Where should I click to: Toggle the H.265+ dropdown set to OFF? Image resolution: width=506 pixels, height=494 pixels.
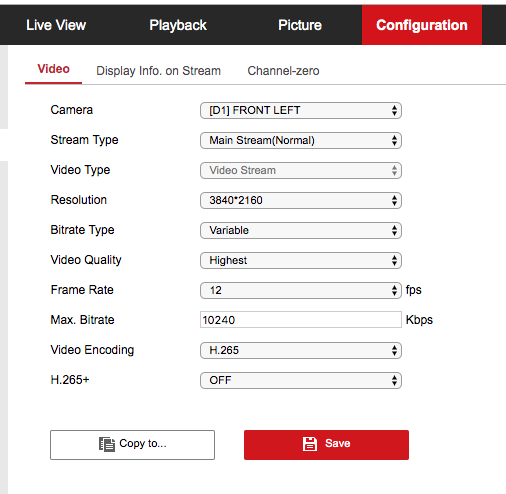pyautogui.click(x=301, y=380)
